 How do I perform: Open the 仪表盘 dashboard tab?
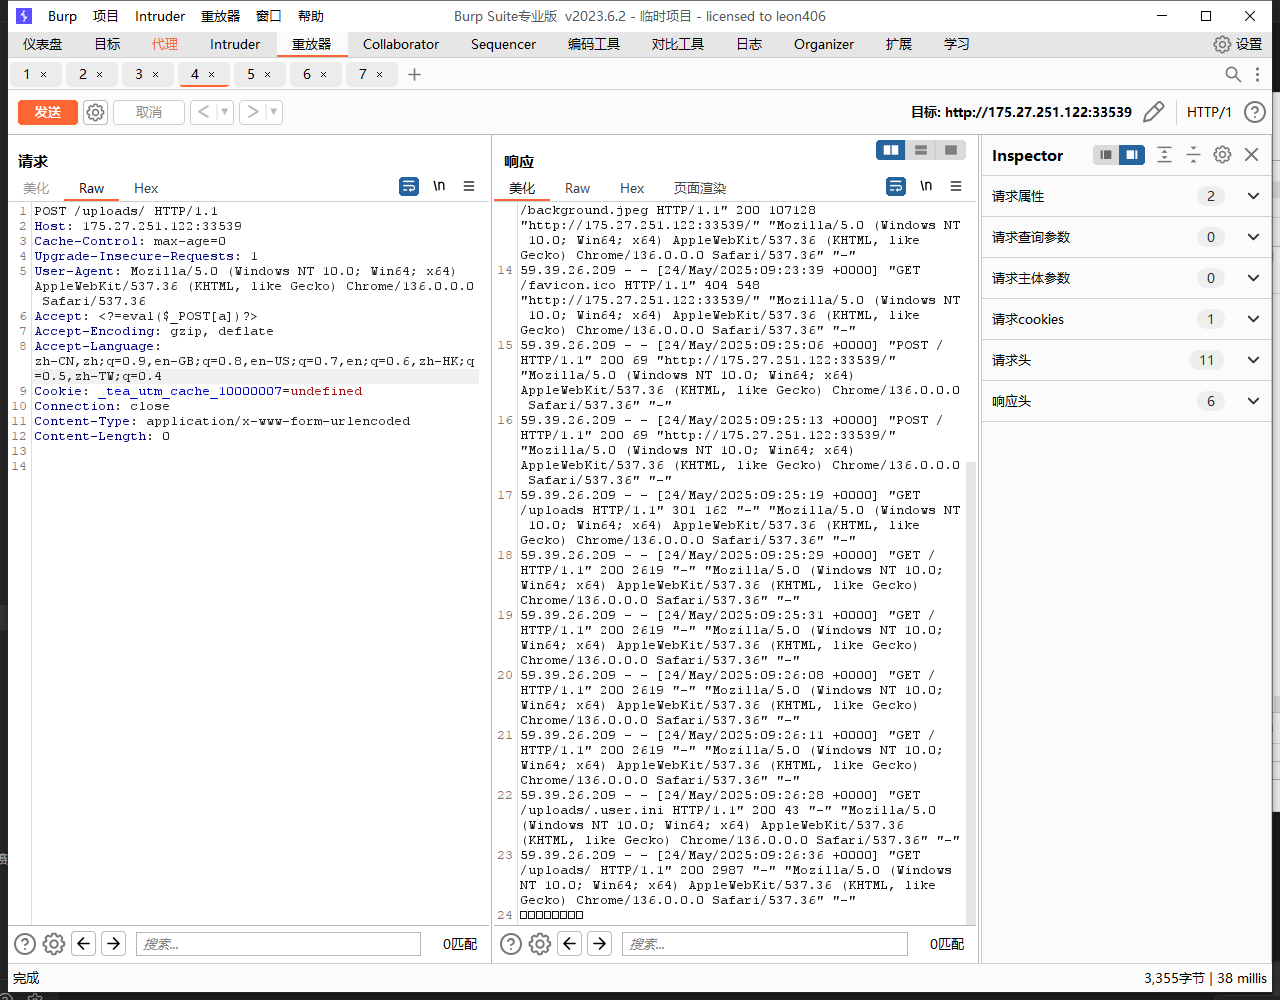coord(43,44)
